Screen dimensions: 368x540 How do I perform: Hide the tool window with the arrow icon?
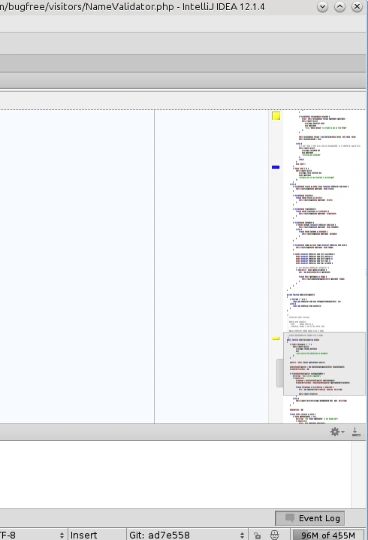356,432
